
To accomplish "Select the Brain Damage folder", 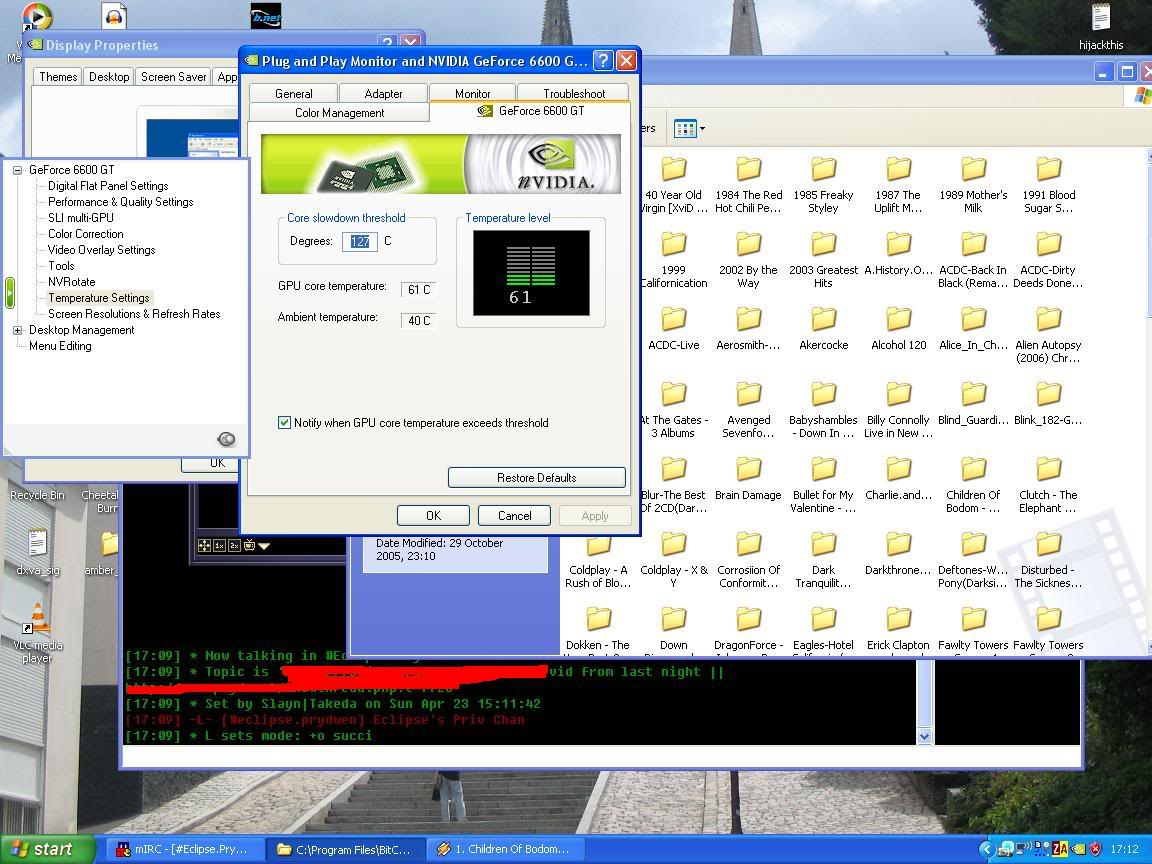I will point(749,478).
